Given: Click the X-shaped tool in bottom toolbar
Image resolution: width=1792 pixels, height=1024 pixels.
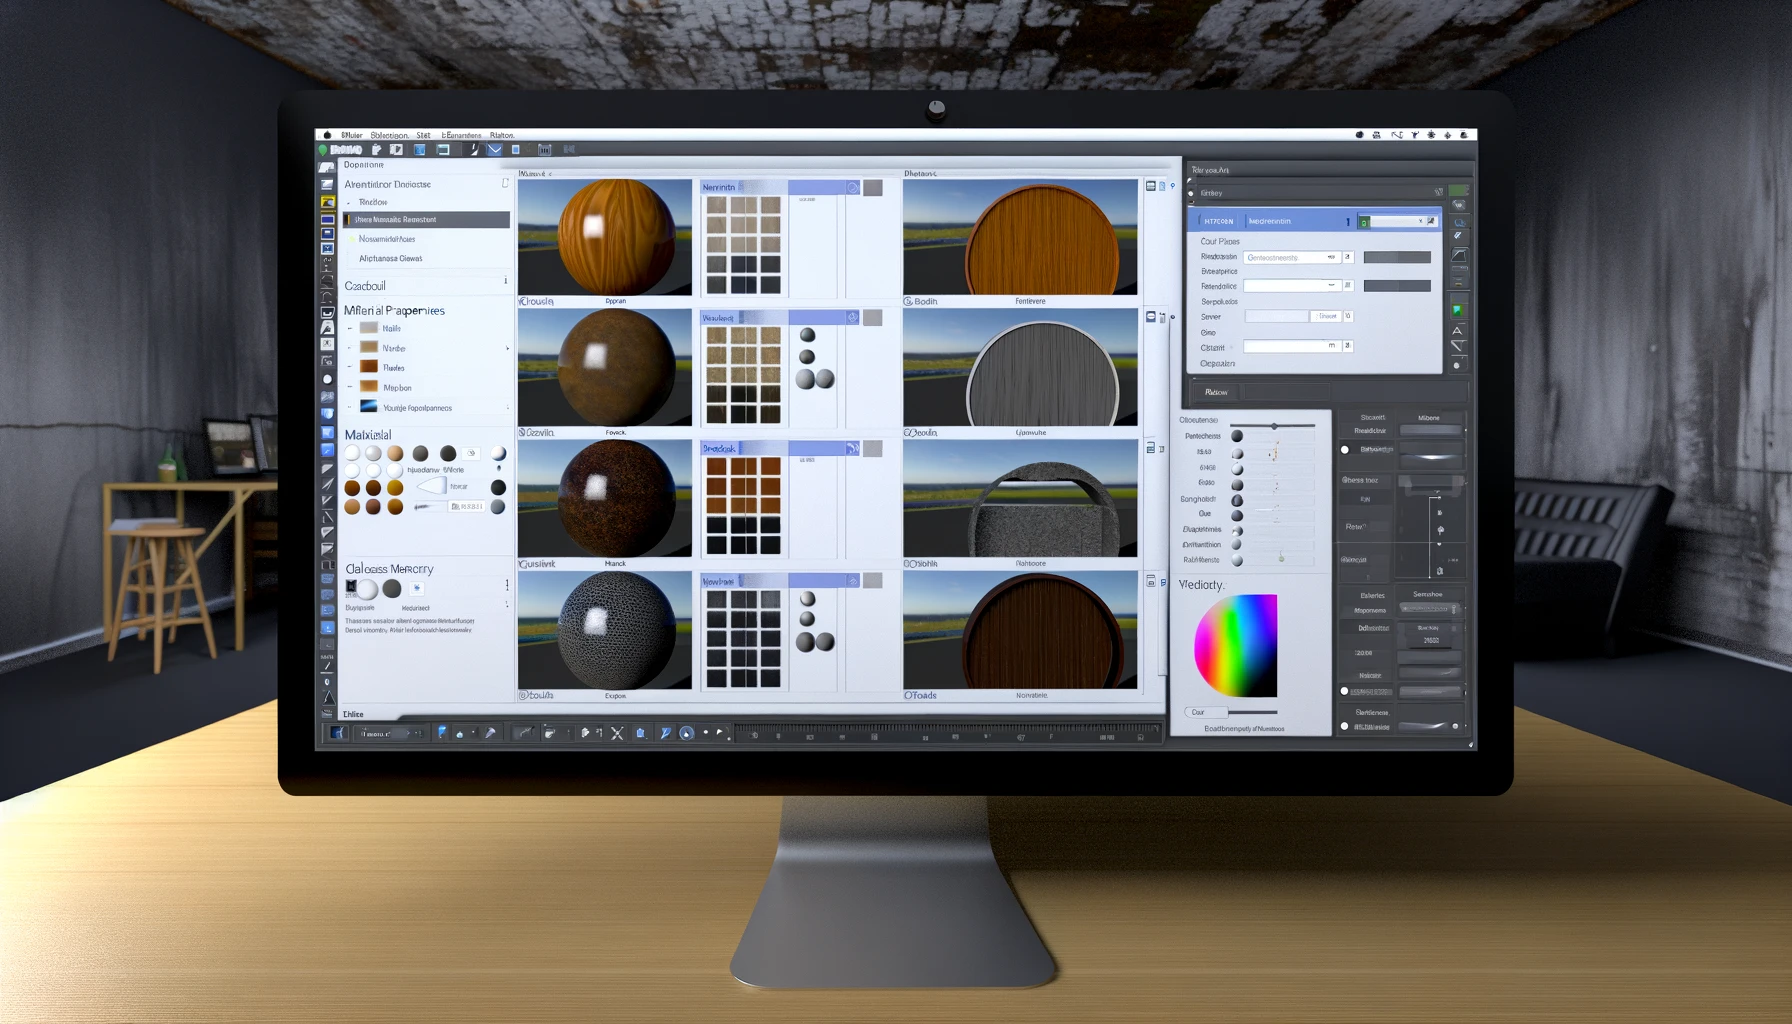Looking at the screenshot, I should [x=617, y=733].
